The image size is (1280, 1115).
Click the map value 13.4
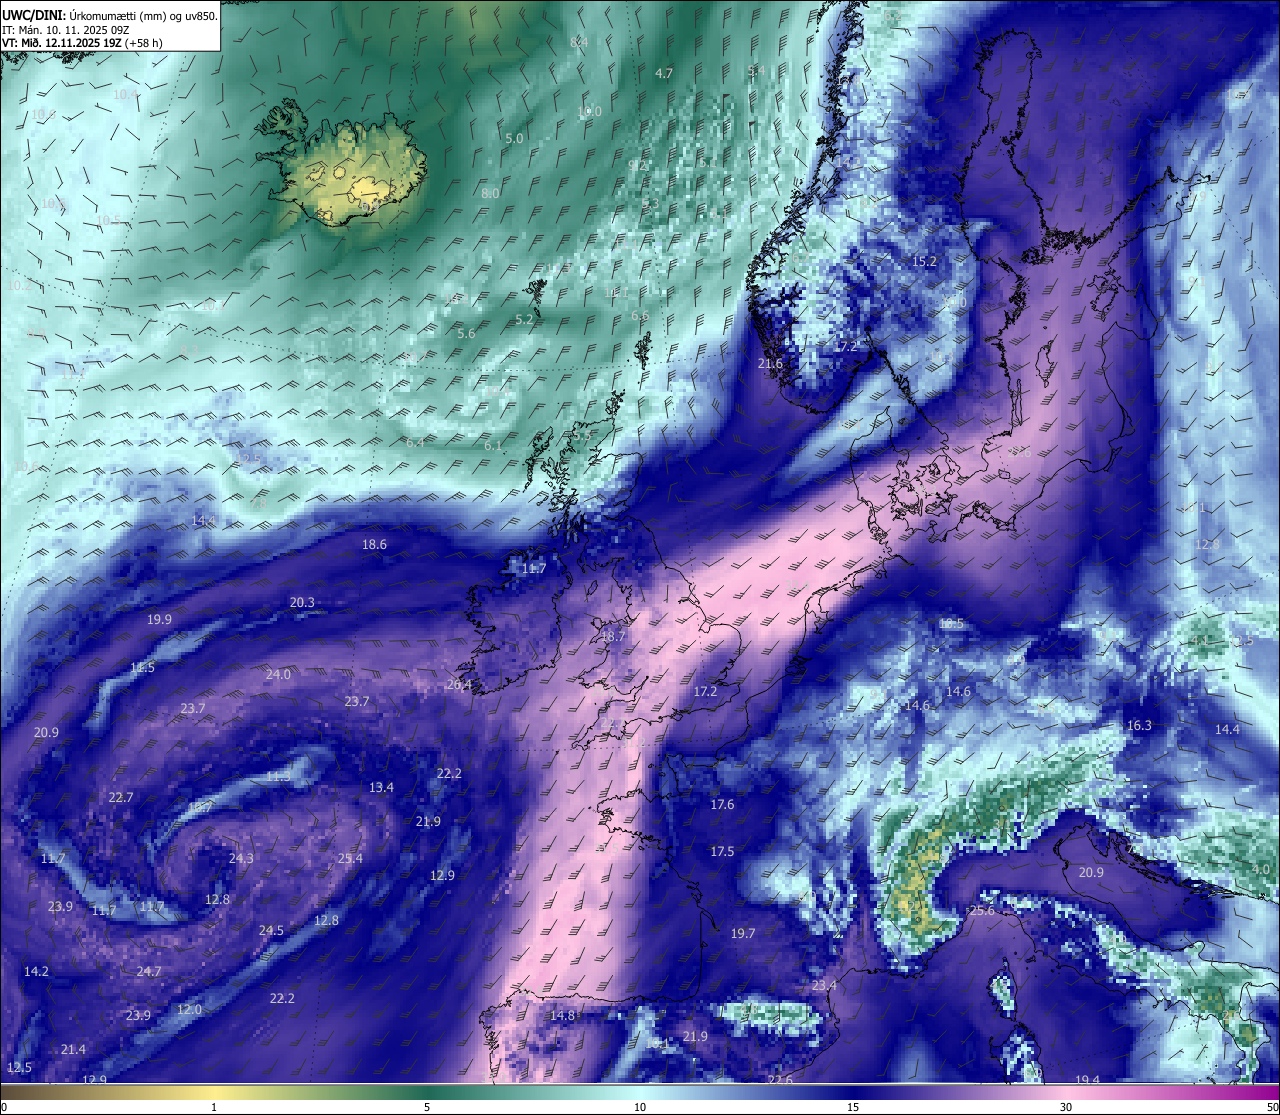coord(381,787)
